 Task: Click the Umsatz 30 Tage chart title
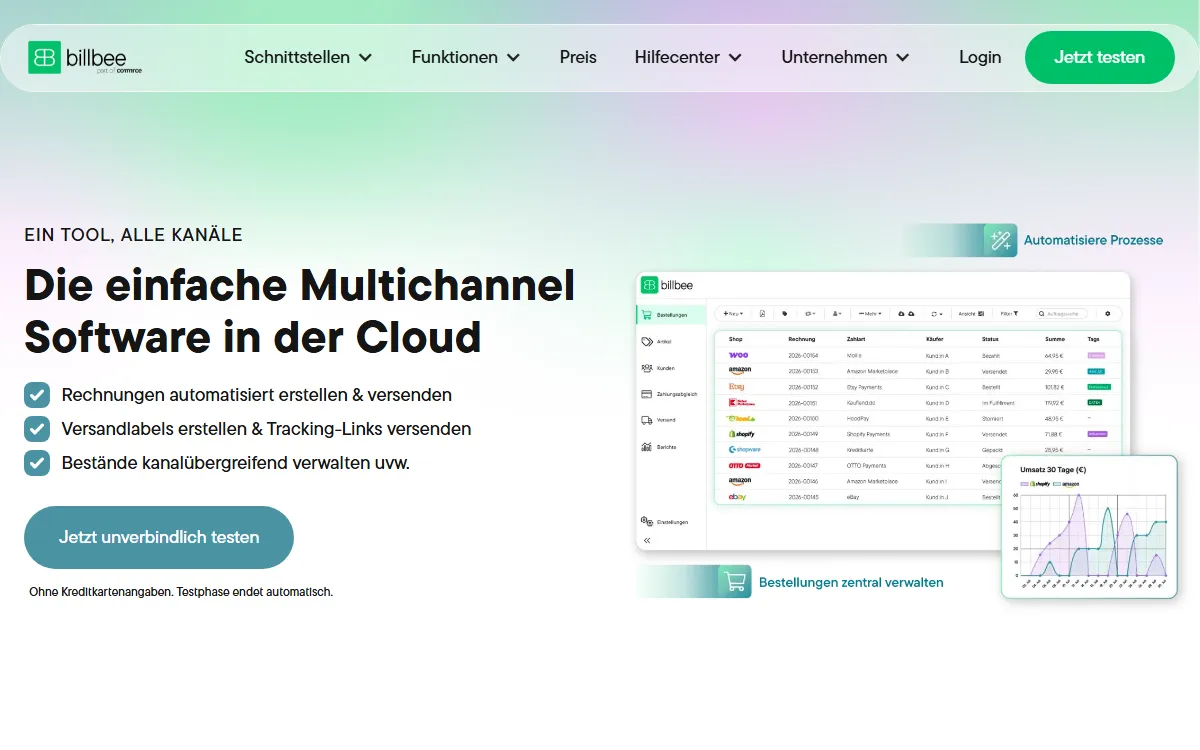(x=1053, y=470)
